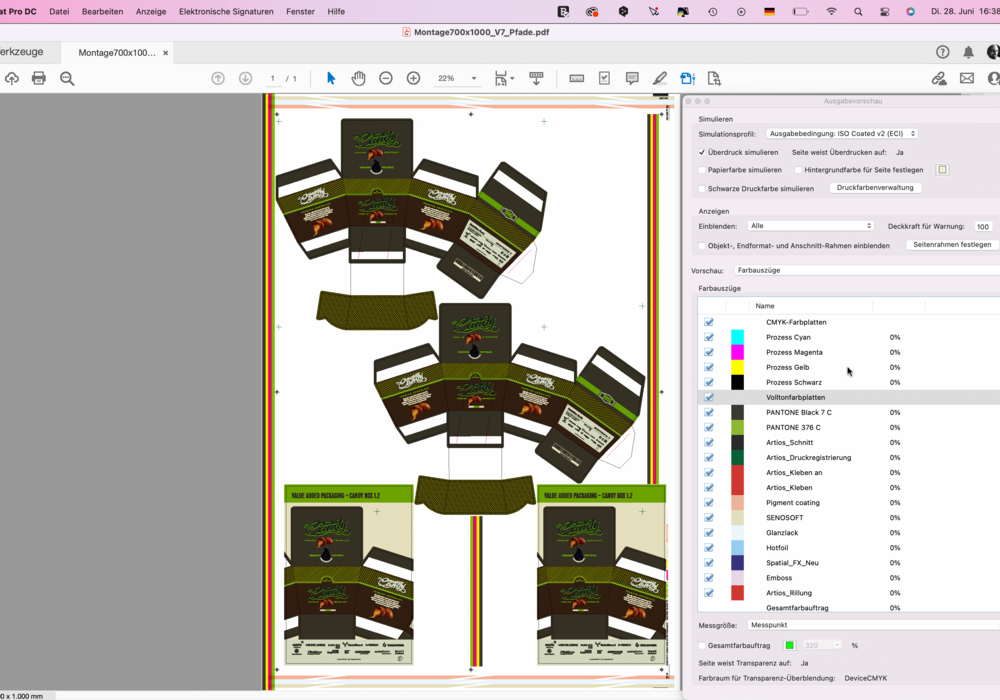Click the Druckfarbenverwaltung button
The width and height of the screenshot is (1000, 700).
click(875, 188)
